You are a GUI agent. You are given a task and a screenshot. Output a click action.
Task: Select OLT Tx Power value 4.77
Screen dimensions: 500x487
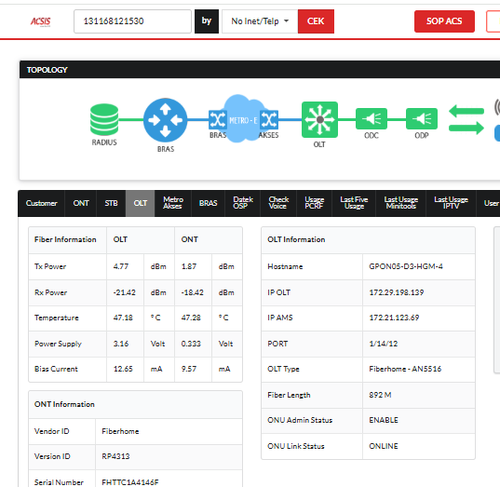pos(121,267)
